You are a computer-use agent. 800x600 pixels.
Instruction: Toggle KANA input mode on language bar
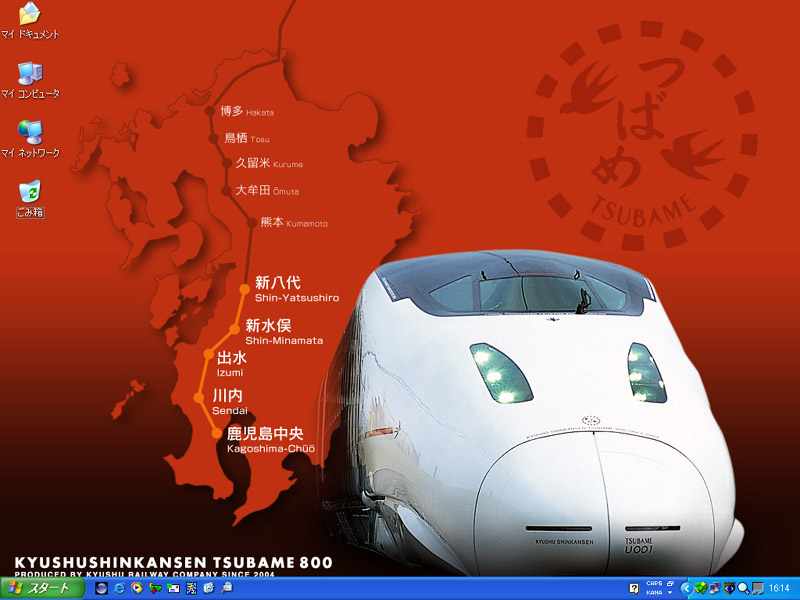tap(654, 593)
